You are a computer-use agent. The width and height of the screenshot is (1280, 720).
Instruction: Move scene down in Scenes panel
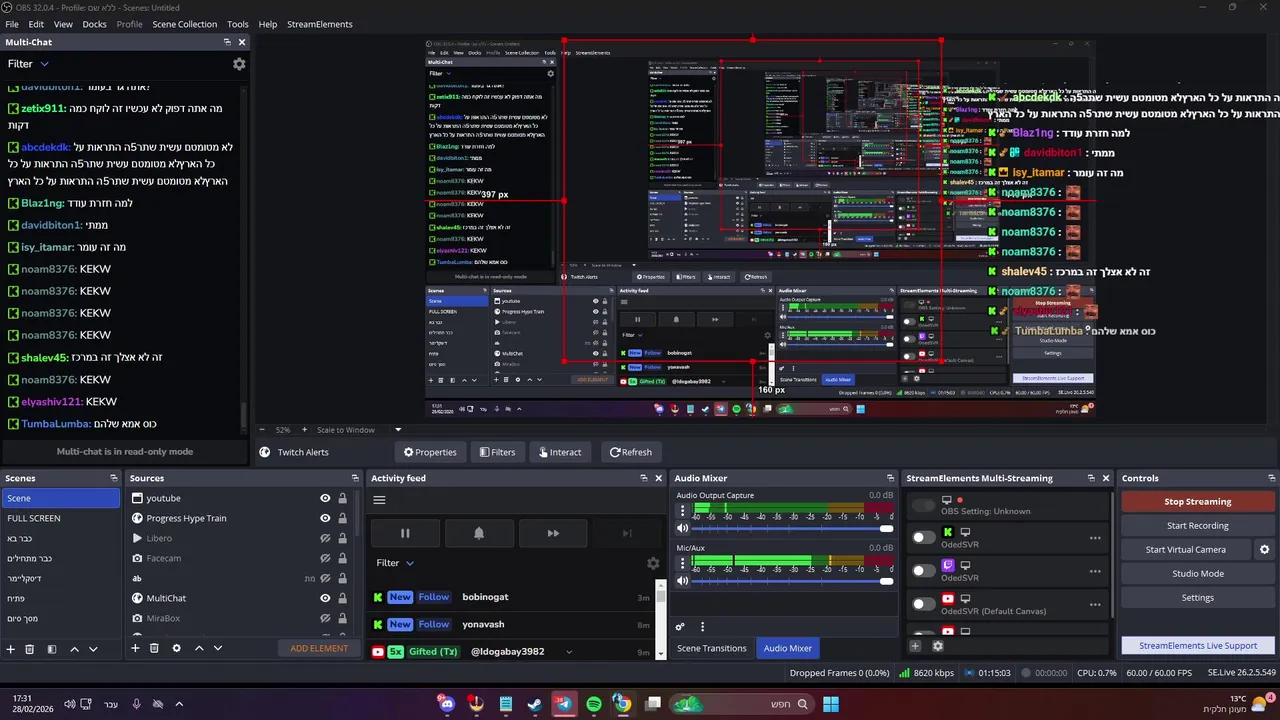[93, 649]
